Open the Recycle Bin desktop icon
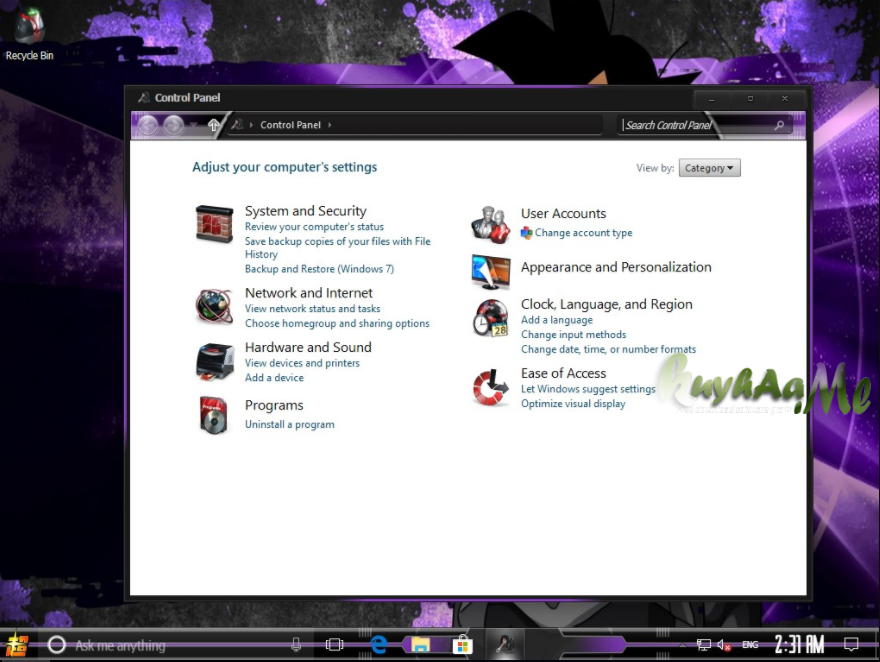This screenshot has width=880, height=662. pyautogui.click(x=29, y=33)
